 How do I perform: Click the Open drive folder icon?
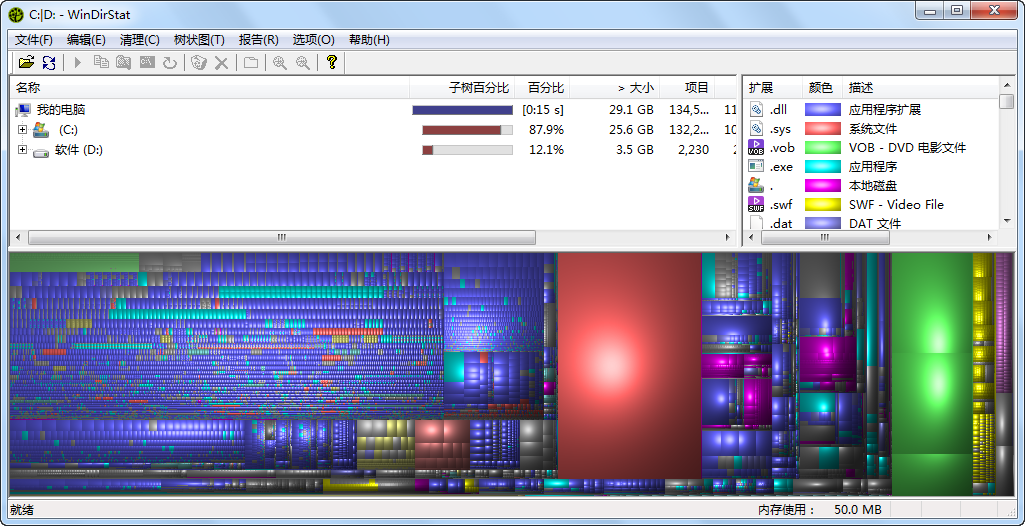point(26,62)
